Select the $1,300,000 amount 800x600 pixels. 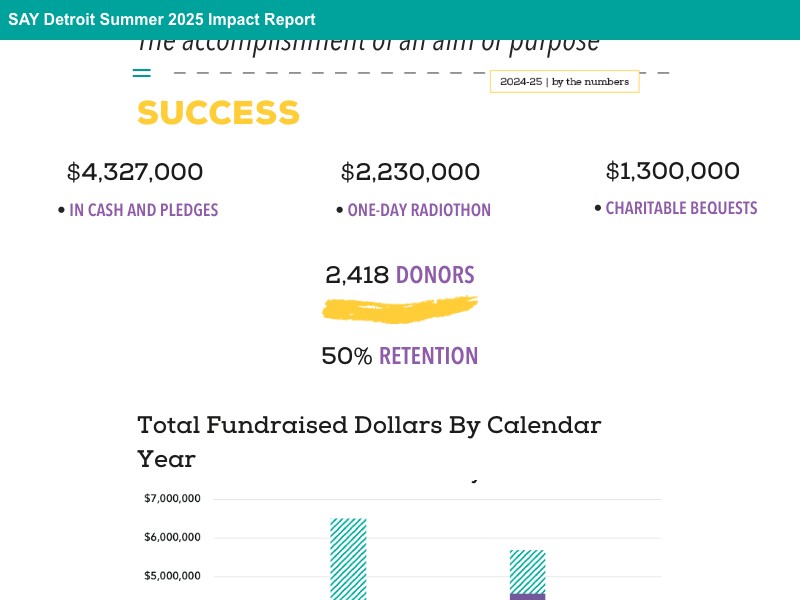click(673, 171)
